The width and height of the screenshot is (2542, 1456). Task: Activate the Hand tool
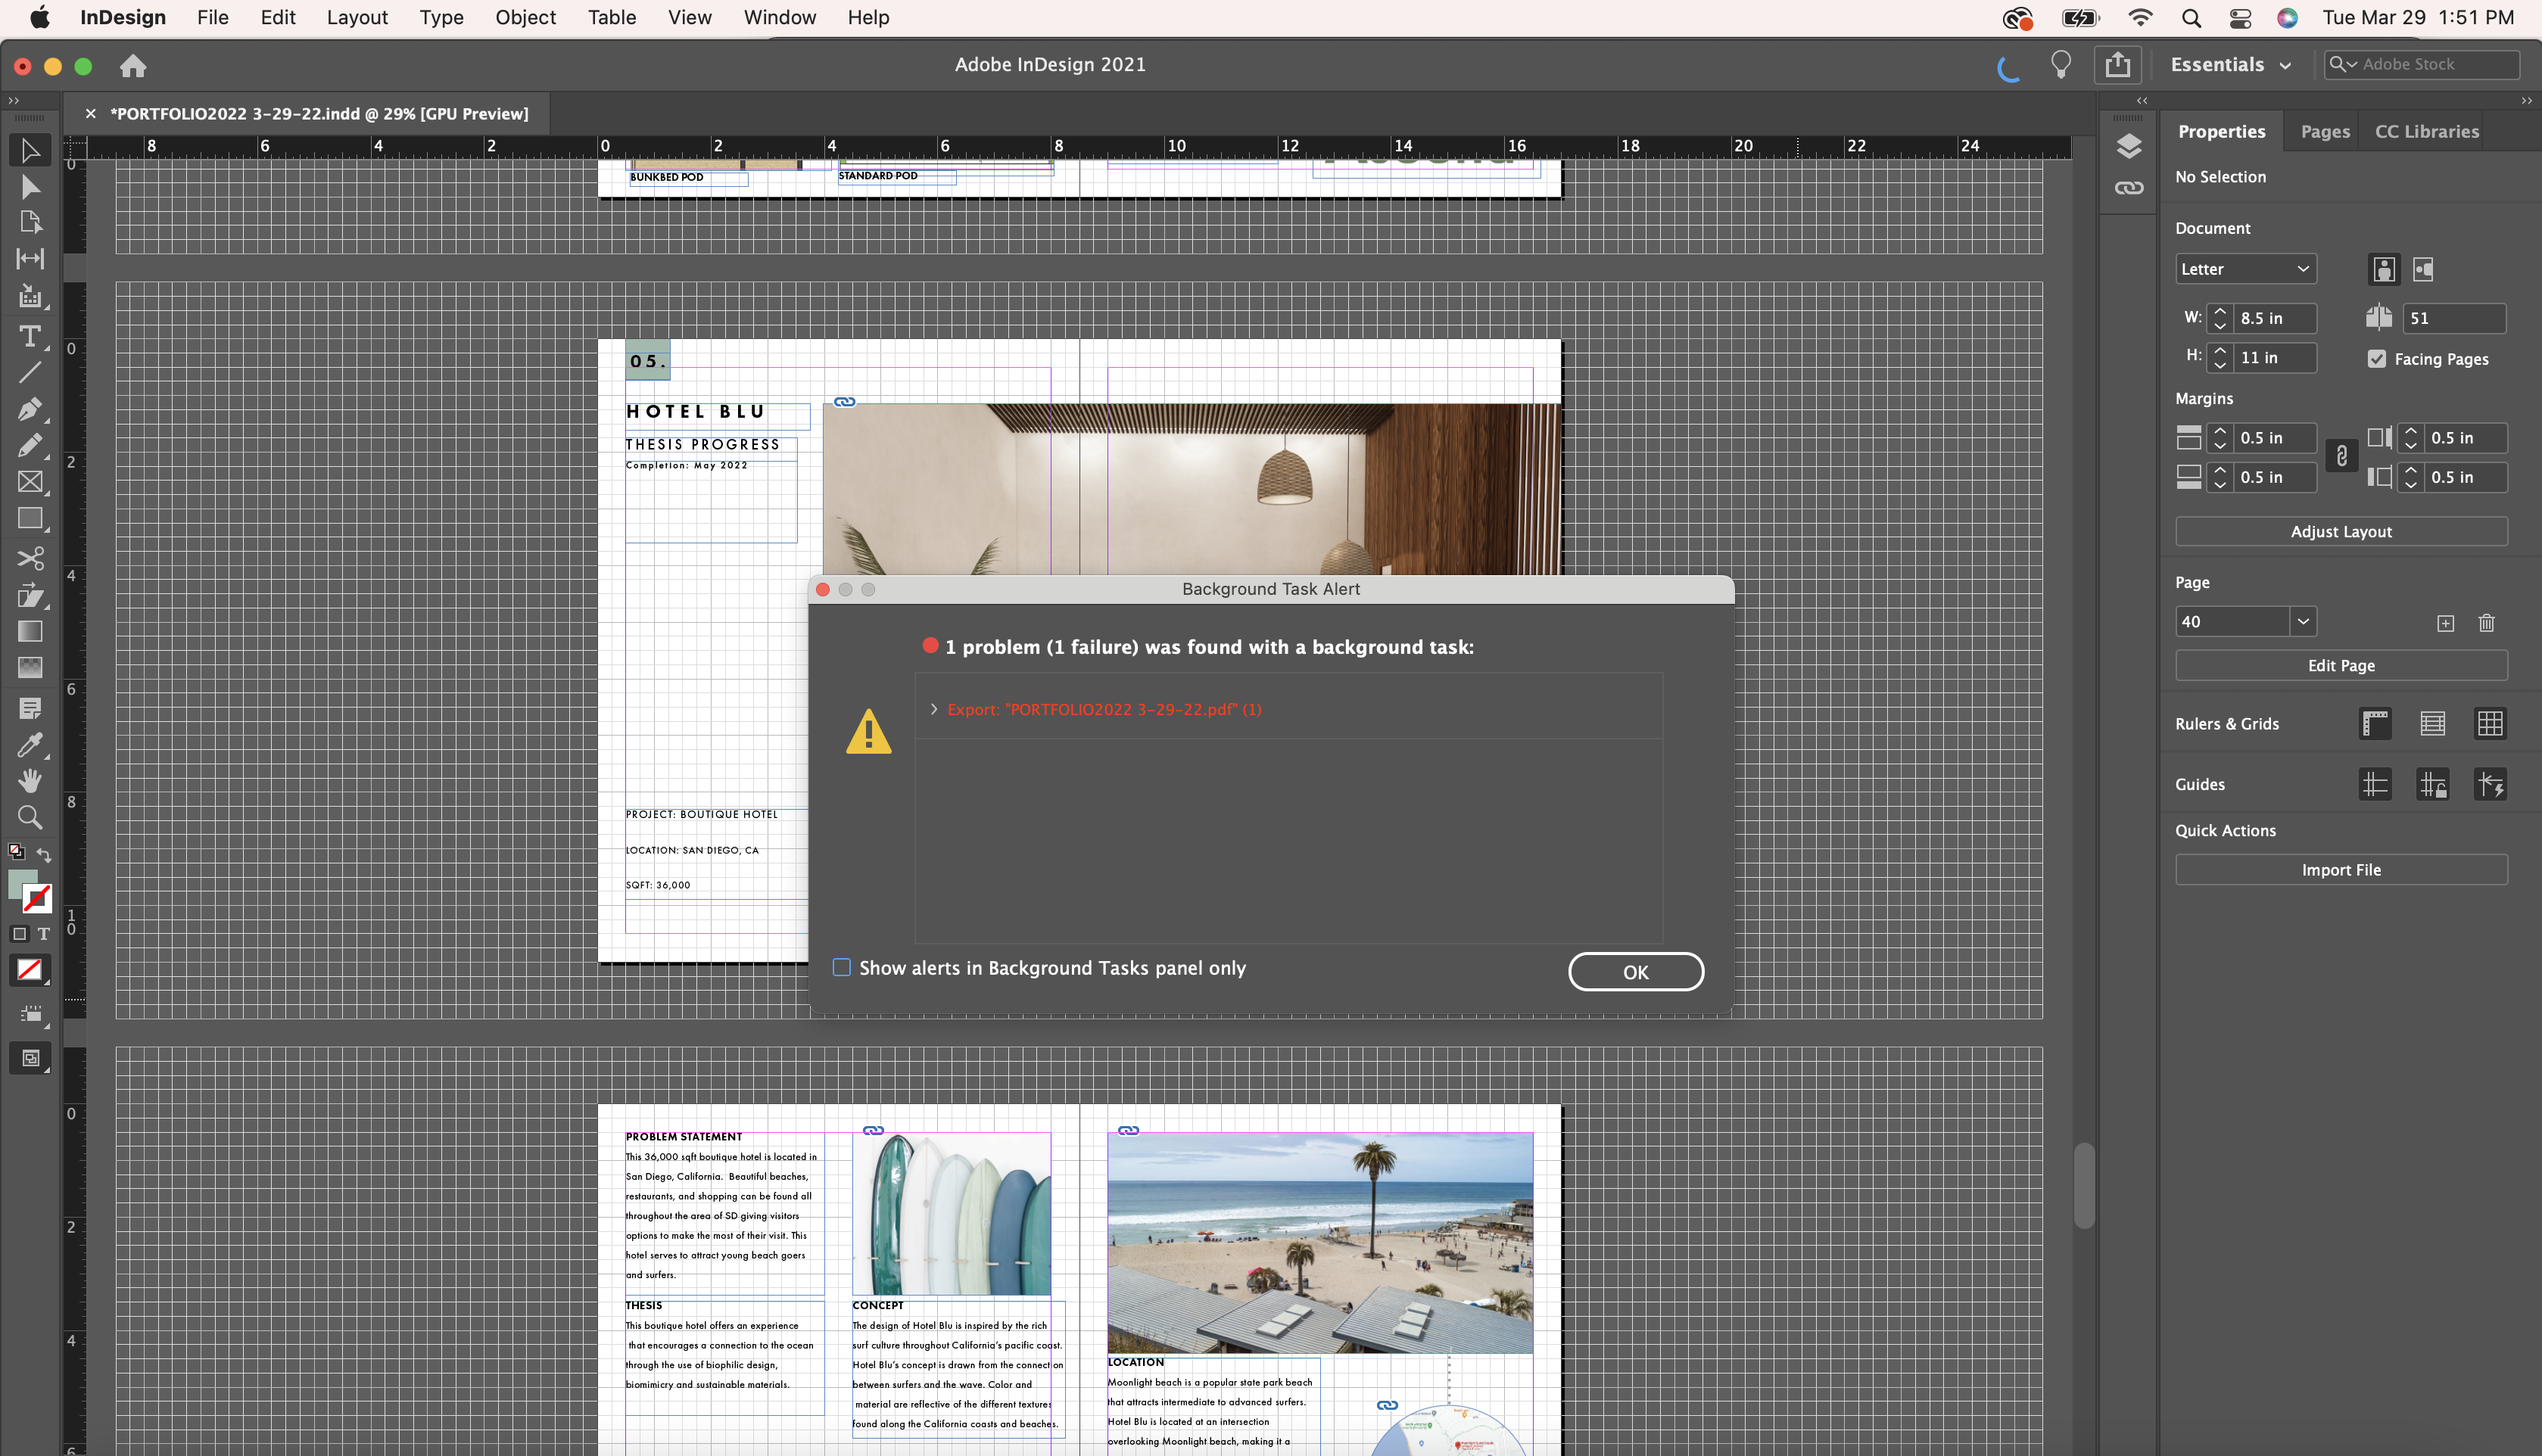point(30,780)
